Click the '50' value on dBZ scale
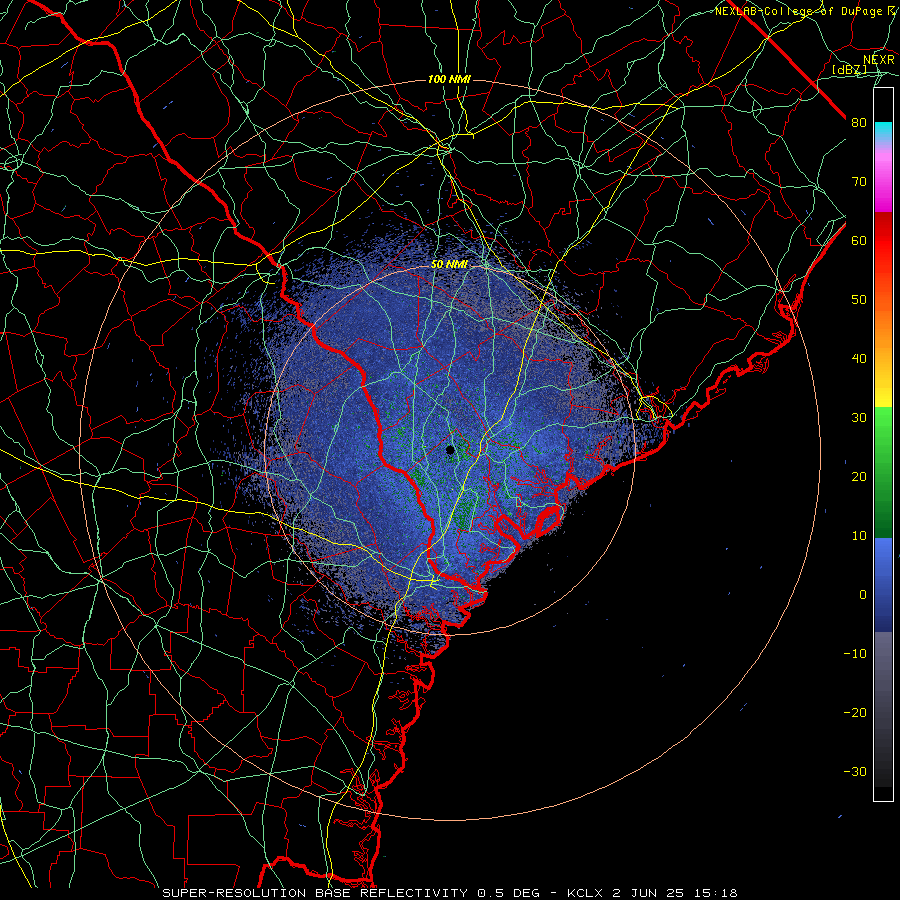The width and height of the screenshot is (900, 900). point(859,300)
